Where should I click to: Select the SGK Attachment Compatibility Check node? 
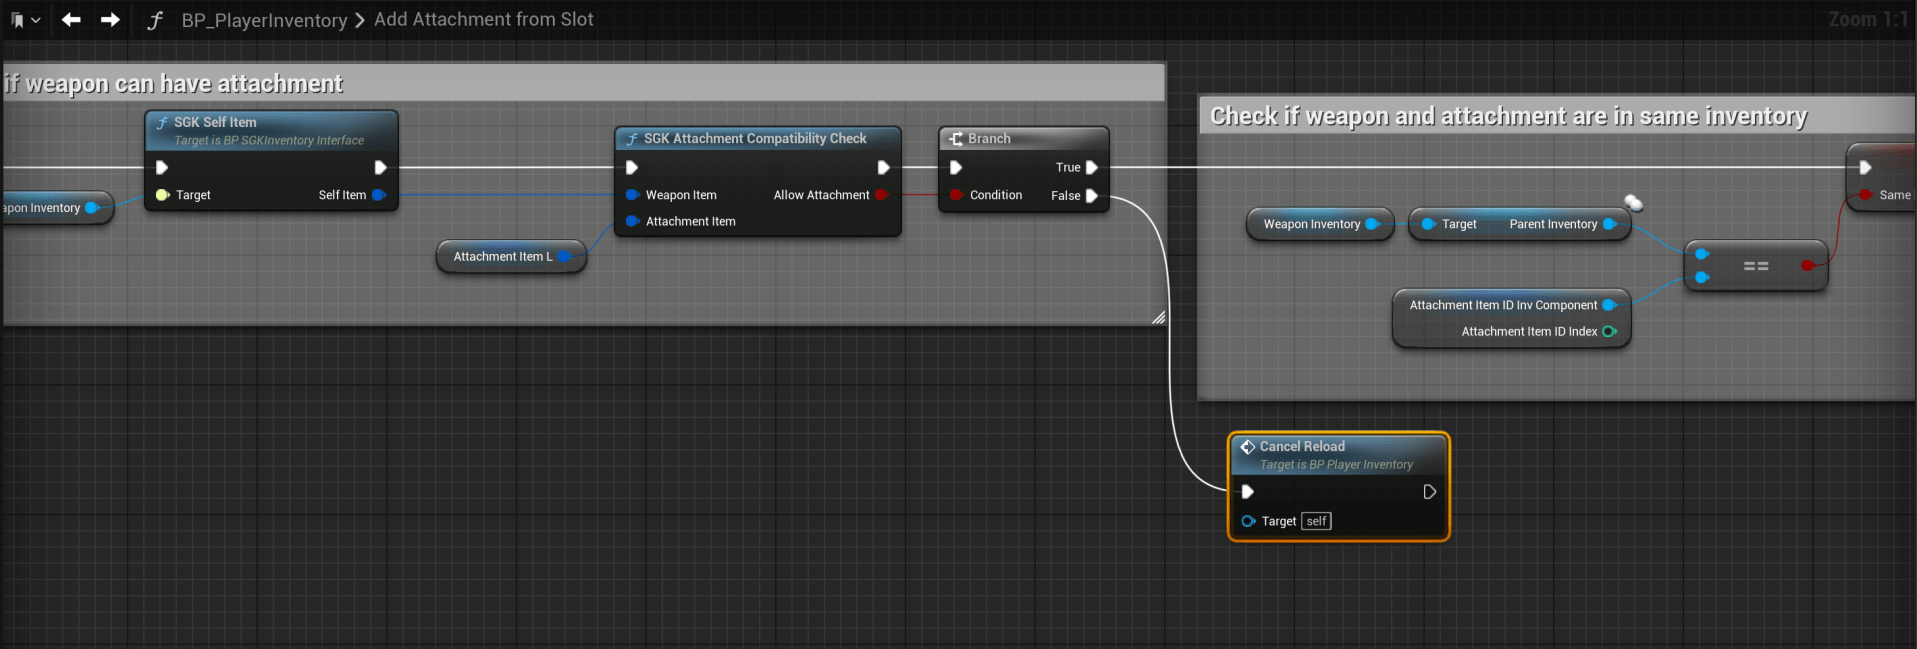click(755, 139)
